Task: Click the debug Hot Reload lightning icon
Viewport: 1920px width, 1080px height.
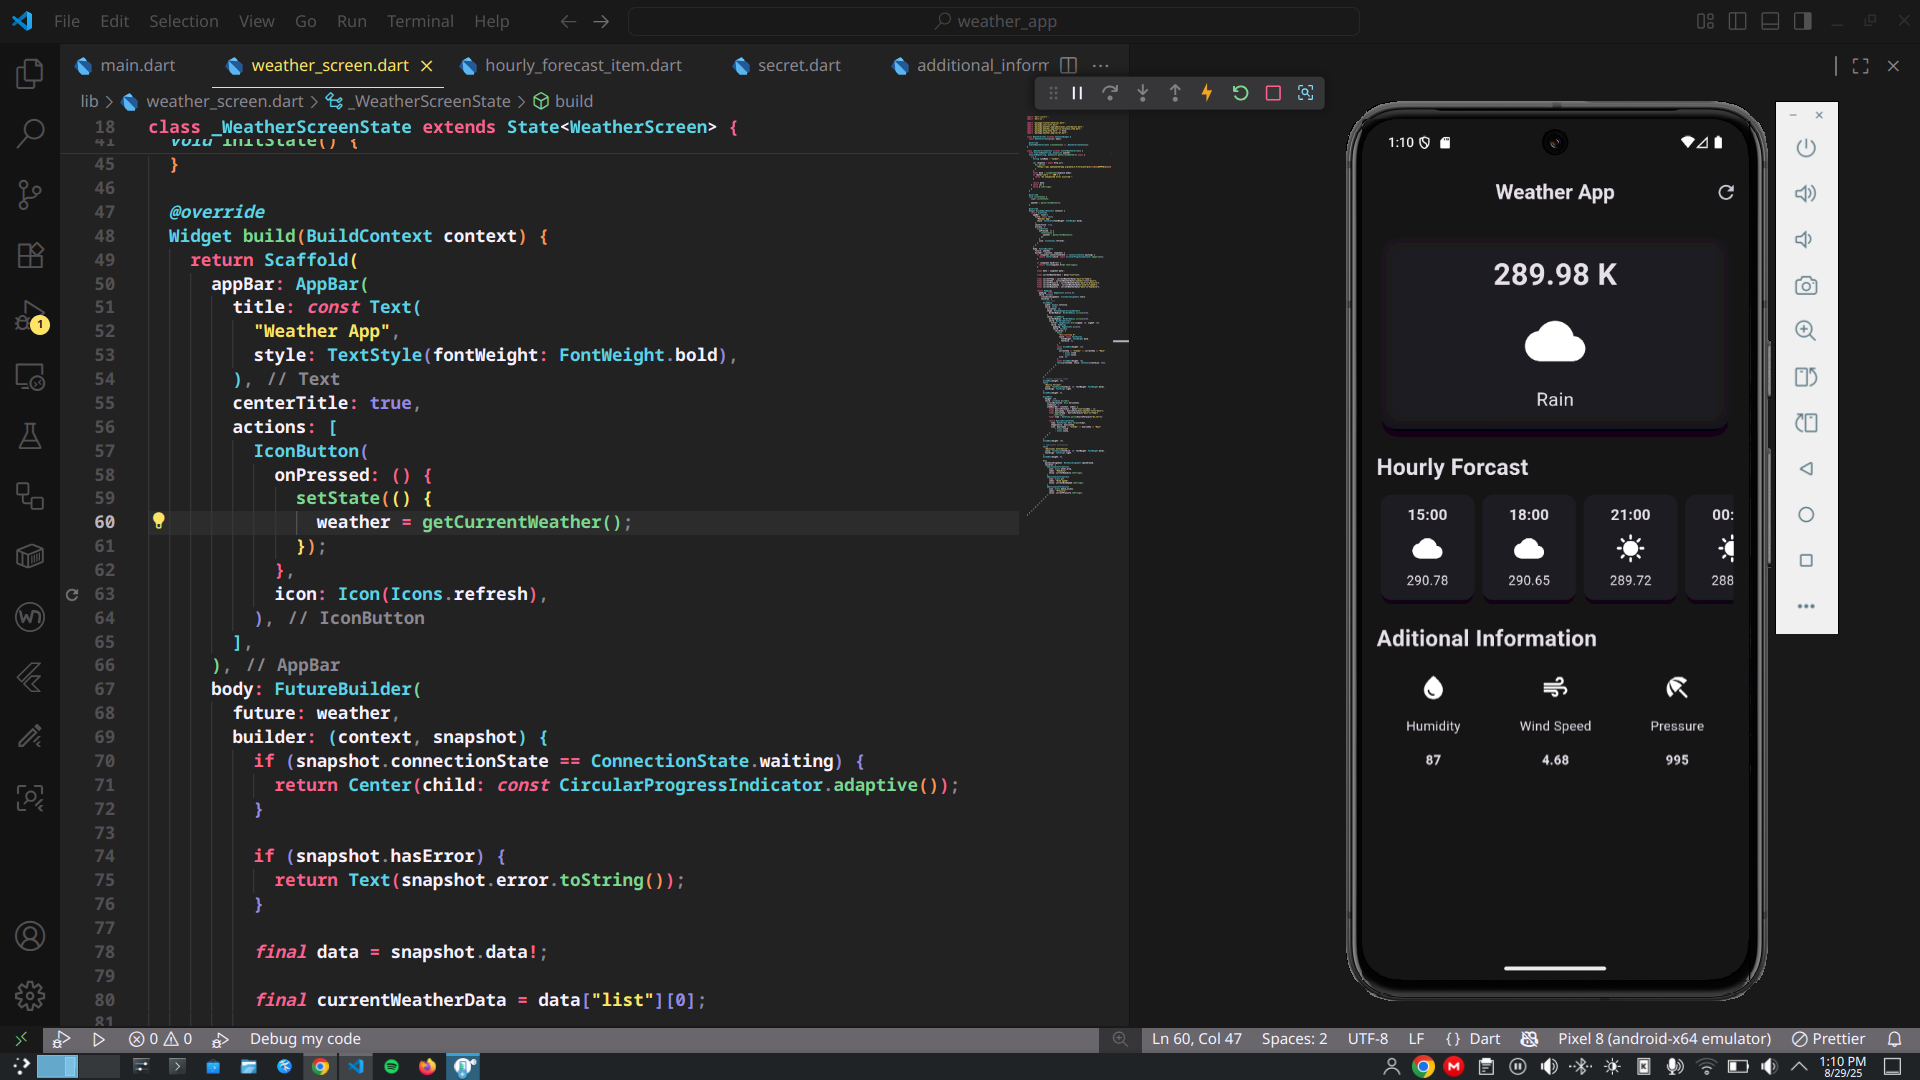Action: [x=1207, y=93]
